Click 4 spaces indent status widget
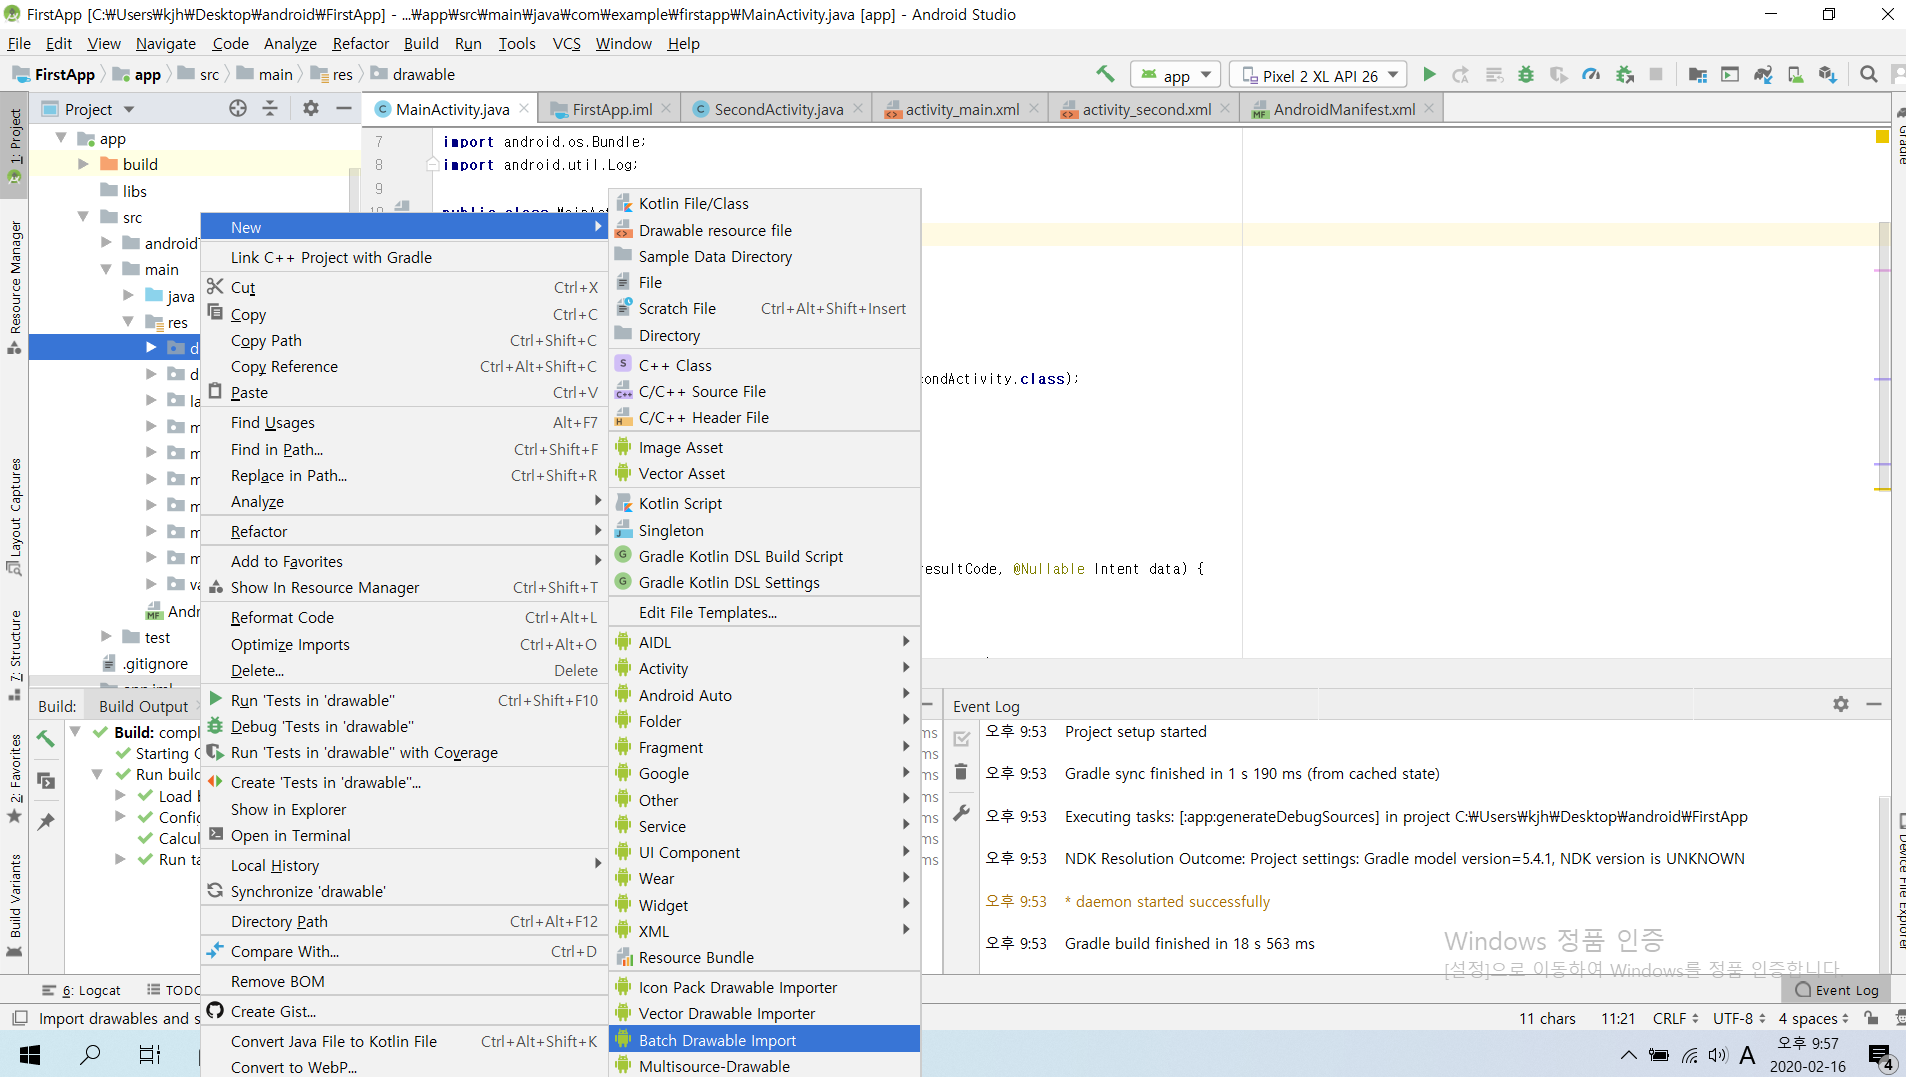This screenshot has width=1906, height=1077. pyautogui.click(x=1813, y=1018)
